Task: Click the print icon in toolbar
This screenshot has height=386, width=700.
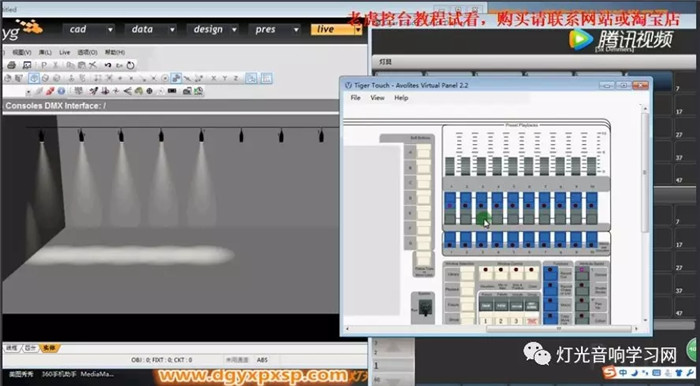Action: [x=12, y=65]
